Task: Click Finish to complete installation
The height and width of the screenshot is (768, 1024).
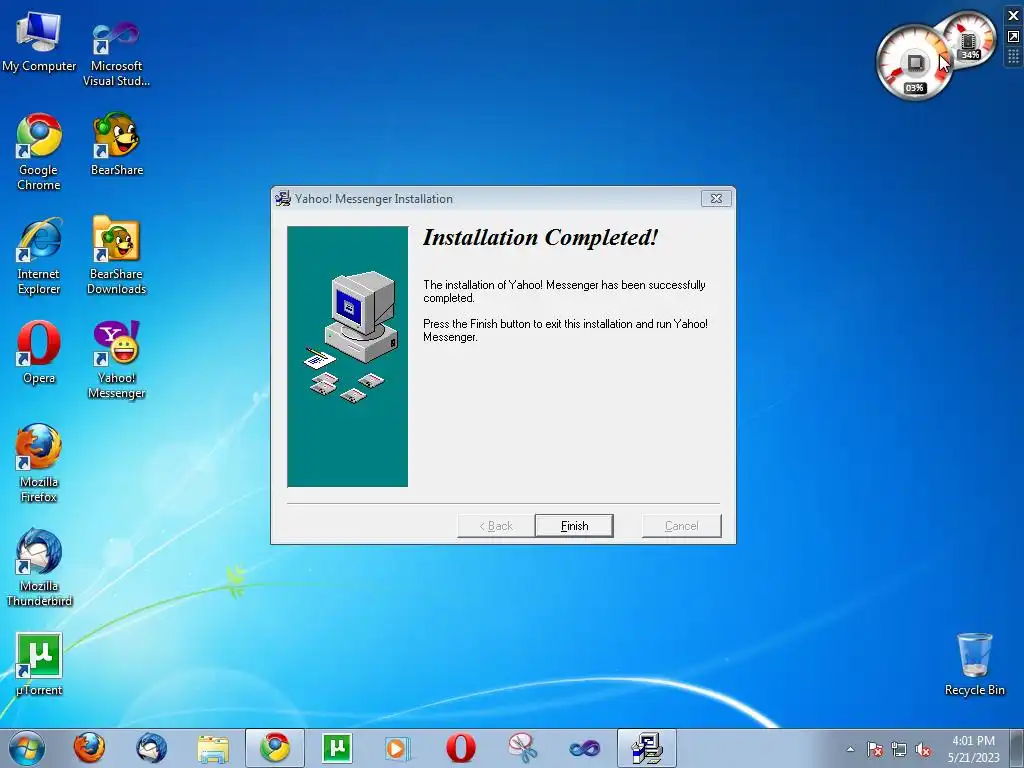Action: pyautogui.click(x=574, y=526)
